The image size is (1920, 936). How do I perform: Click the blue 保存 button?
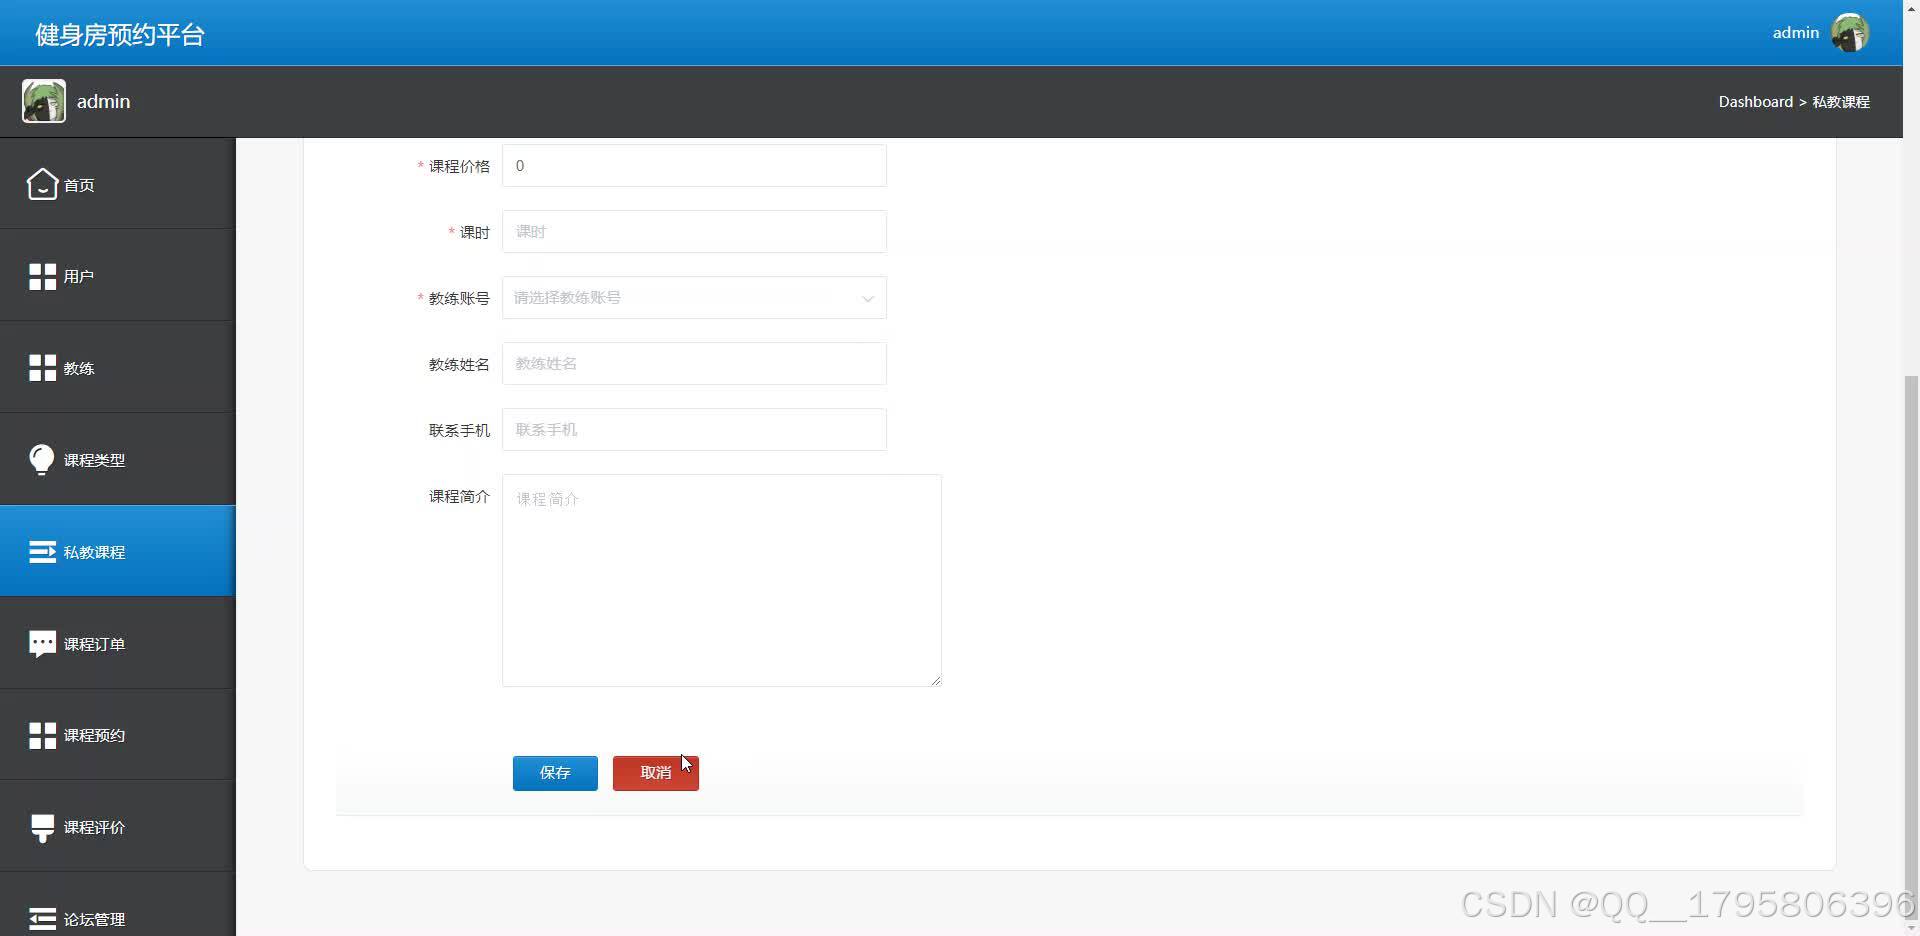point(555,773)
